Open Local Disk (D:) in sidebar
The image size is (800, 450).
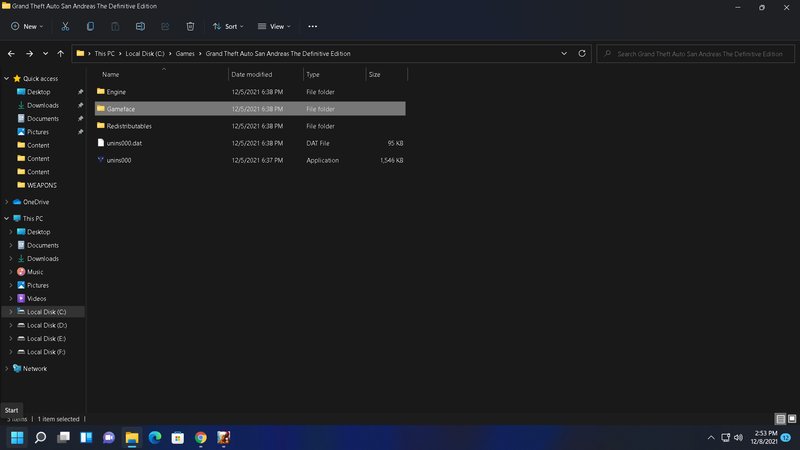point(46,325)
